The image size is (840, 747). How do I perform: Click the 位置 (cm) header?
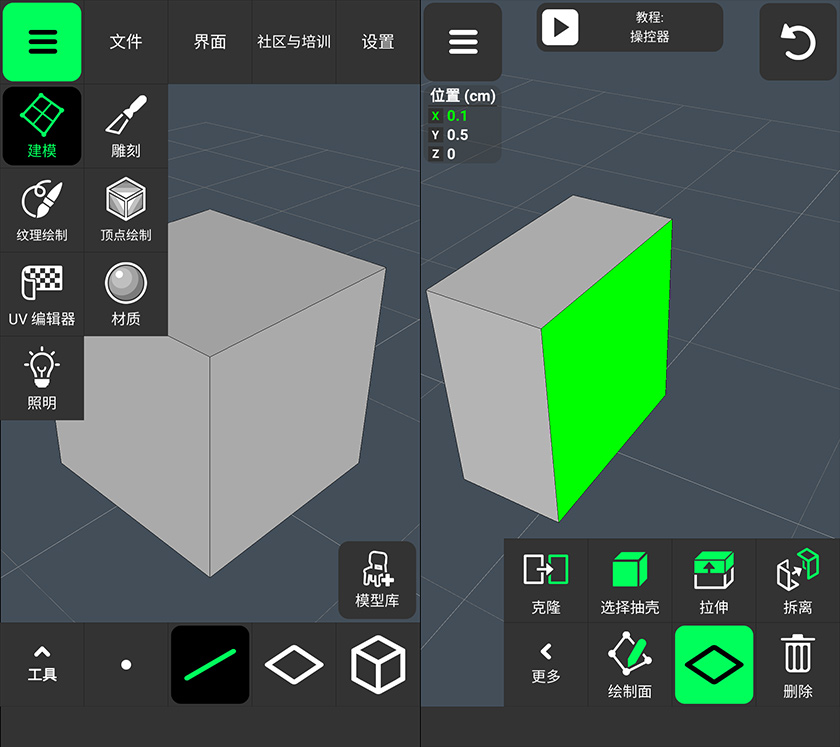click(x=463, y=96)
